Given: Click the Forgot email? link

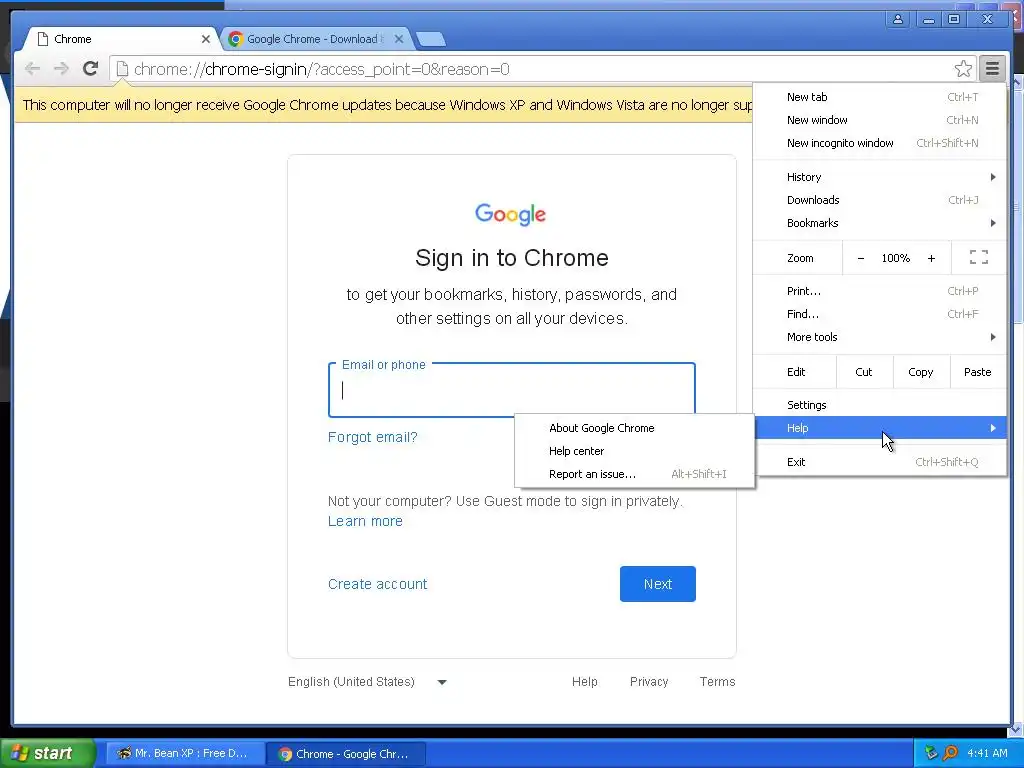Looking at the screenshot, I should 372,437.
